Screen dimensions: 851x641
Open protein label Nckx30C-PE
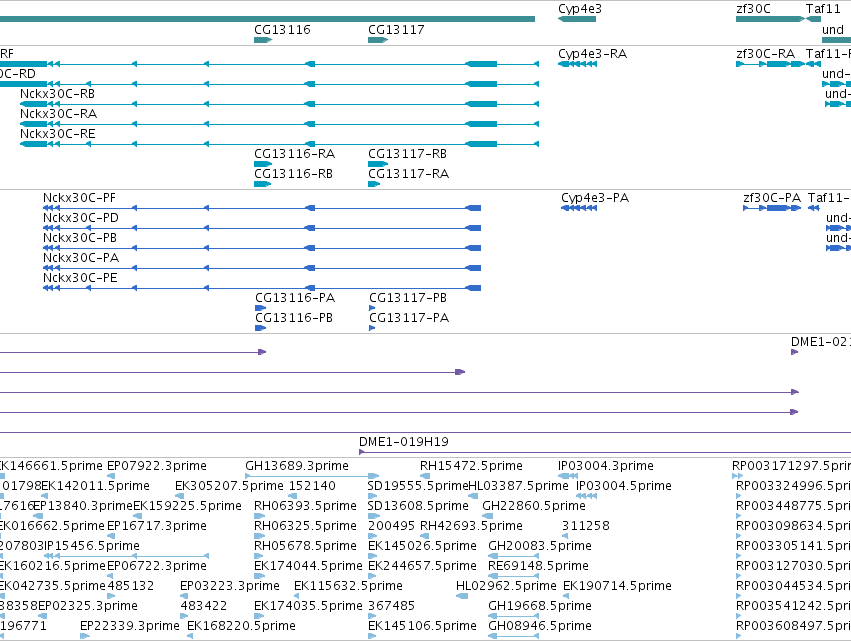point(80,278)
